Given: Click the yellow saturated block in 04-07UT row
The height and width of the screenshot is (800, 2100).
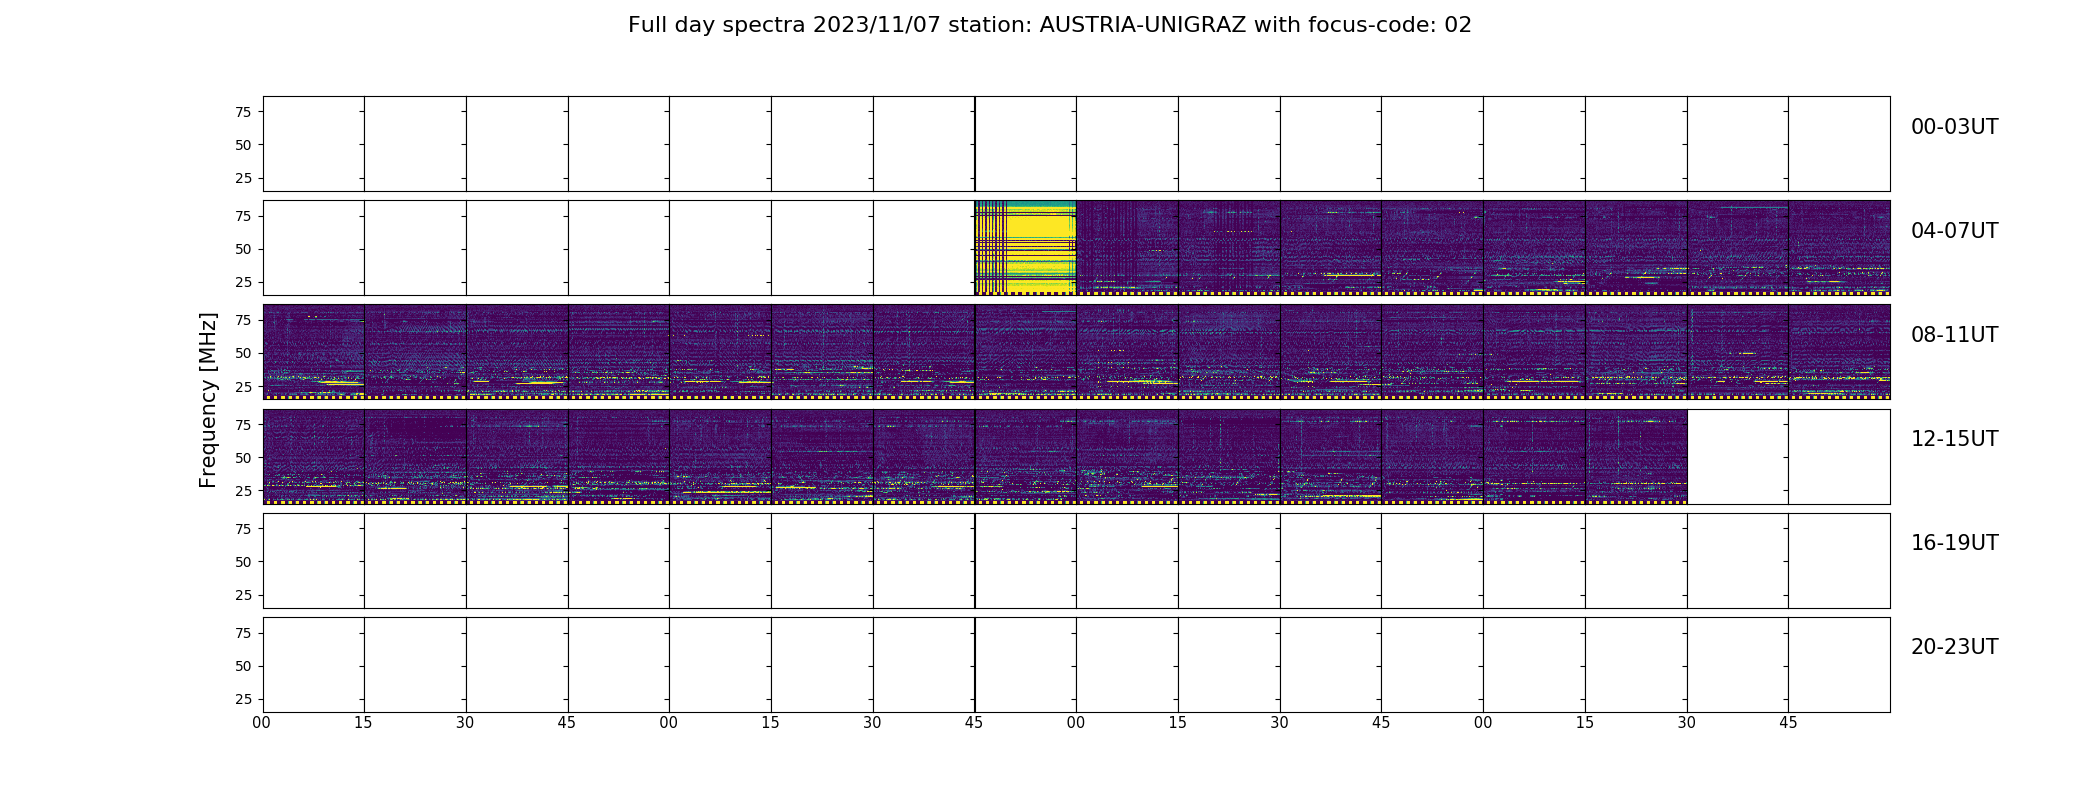Looking at the screenshot, I should [x=1025, y=247].
